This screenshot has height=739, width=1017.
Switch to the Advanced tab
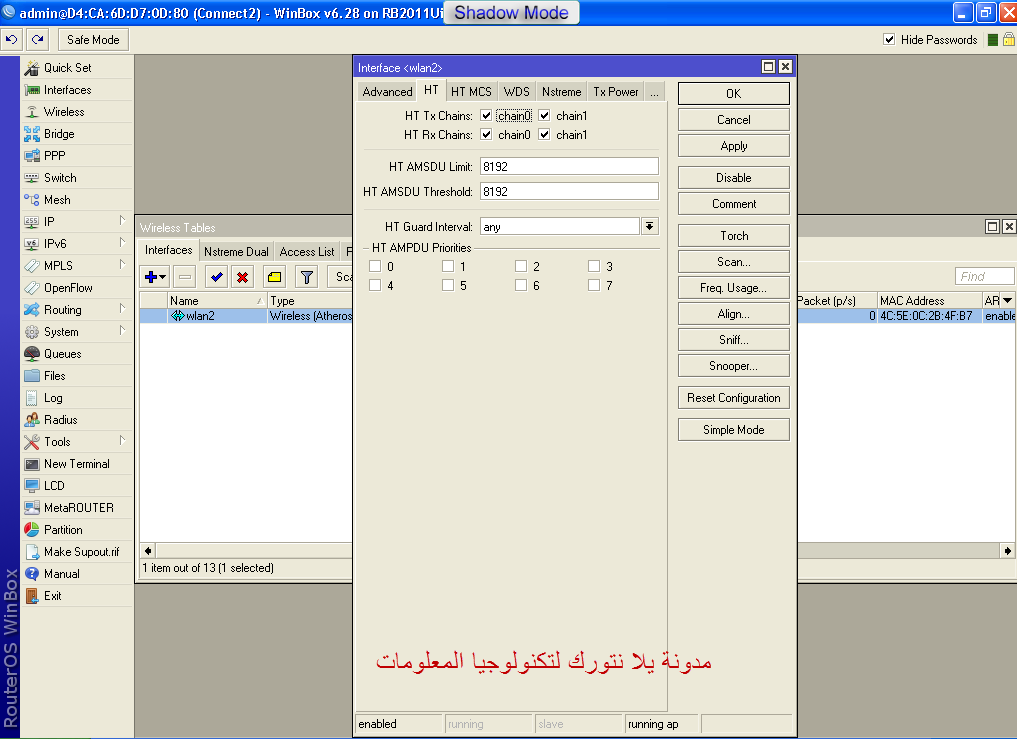point(387,91)
